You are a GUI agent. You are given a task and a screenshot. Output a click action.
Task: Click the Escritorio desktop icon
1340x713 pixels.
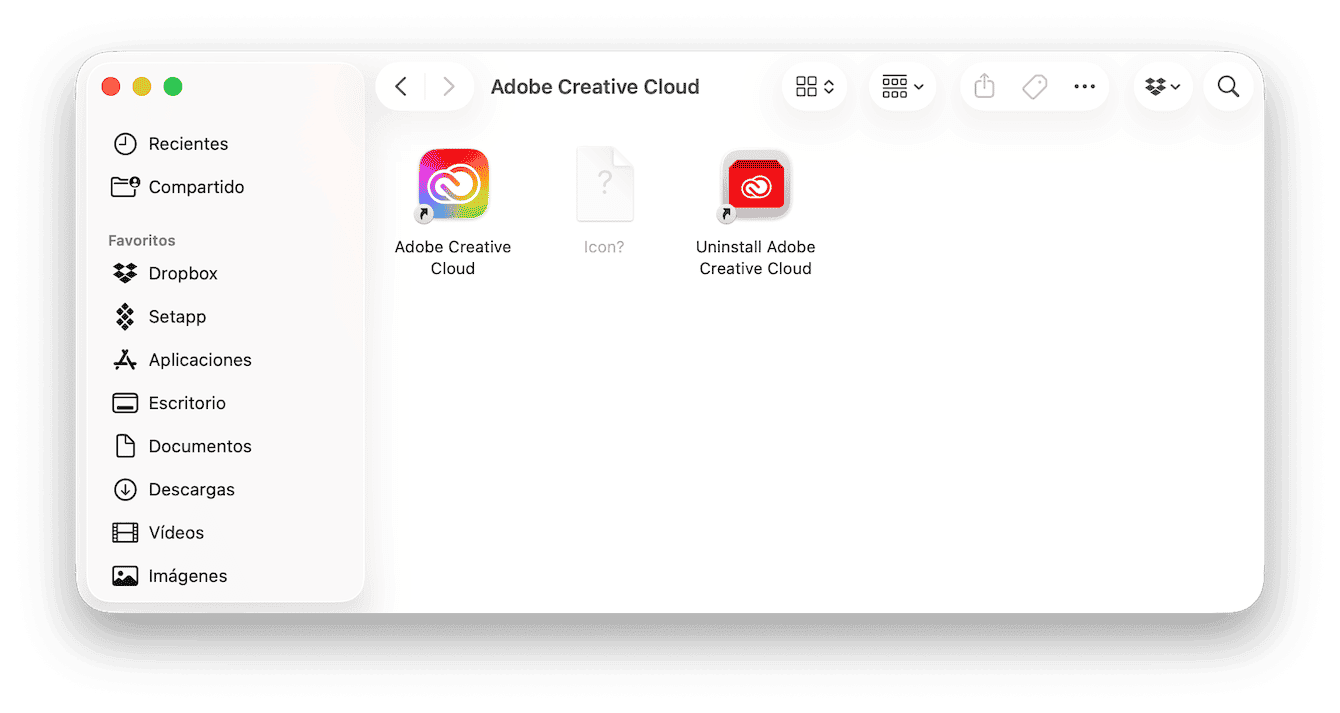[125, 403]
